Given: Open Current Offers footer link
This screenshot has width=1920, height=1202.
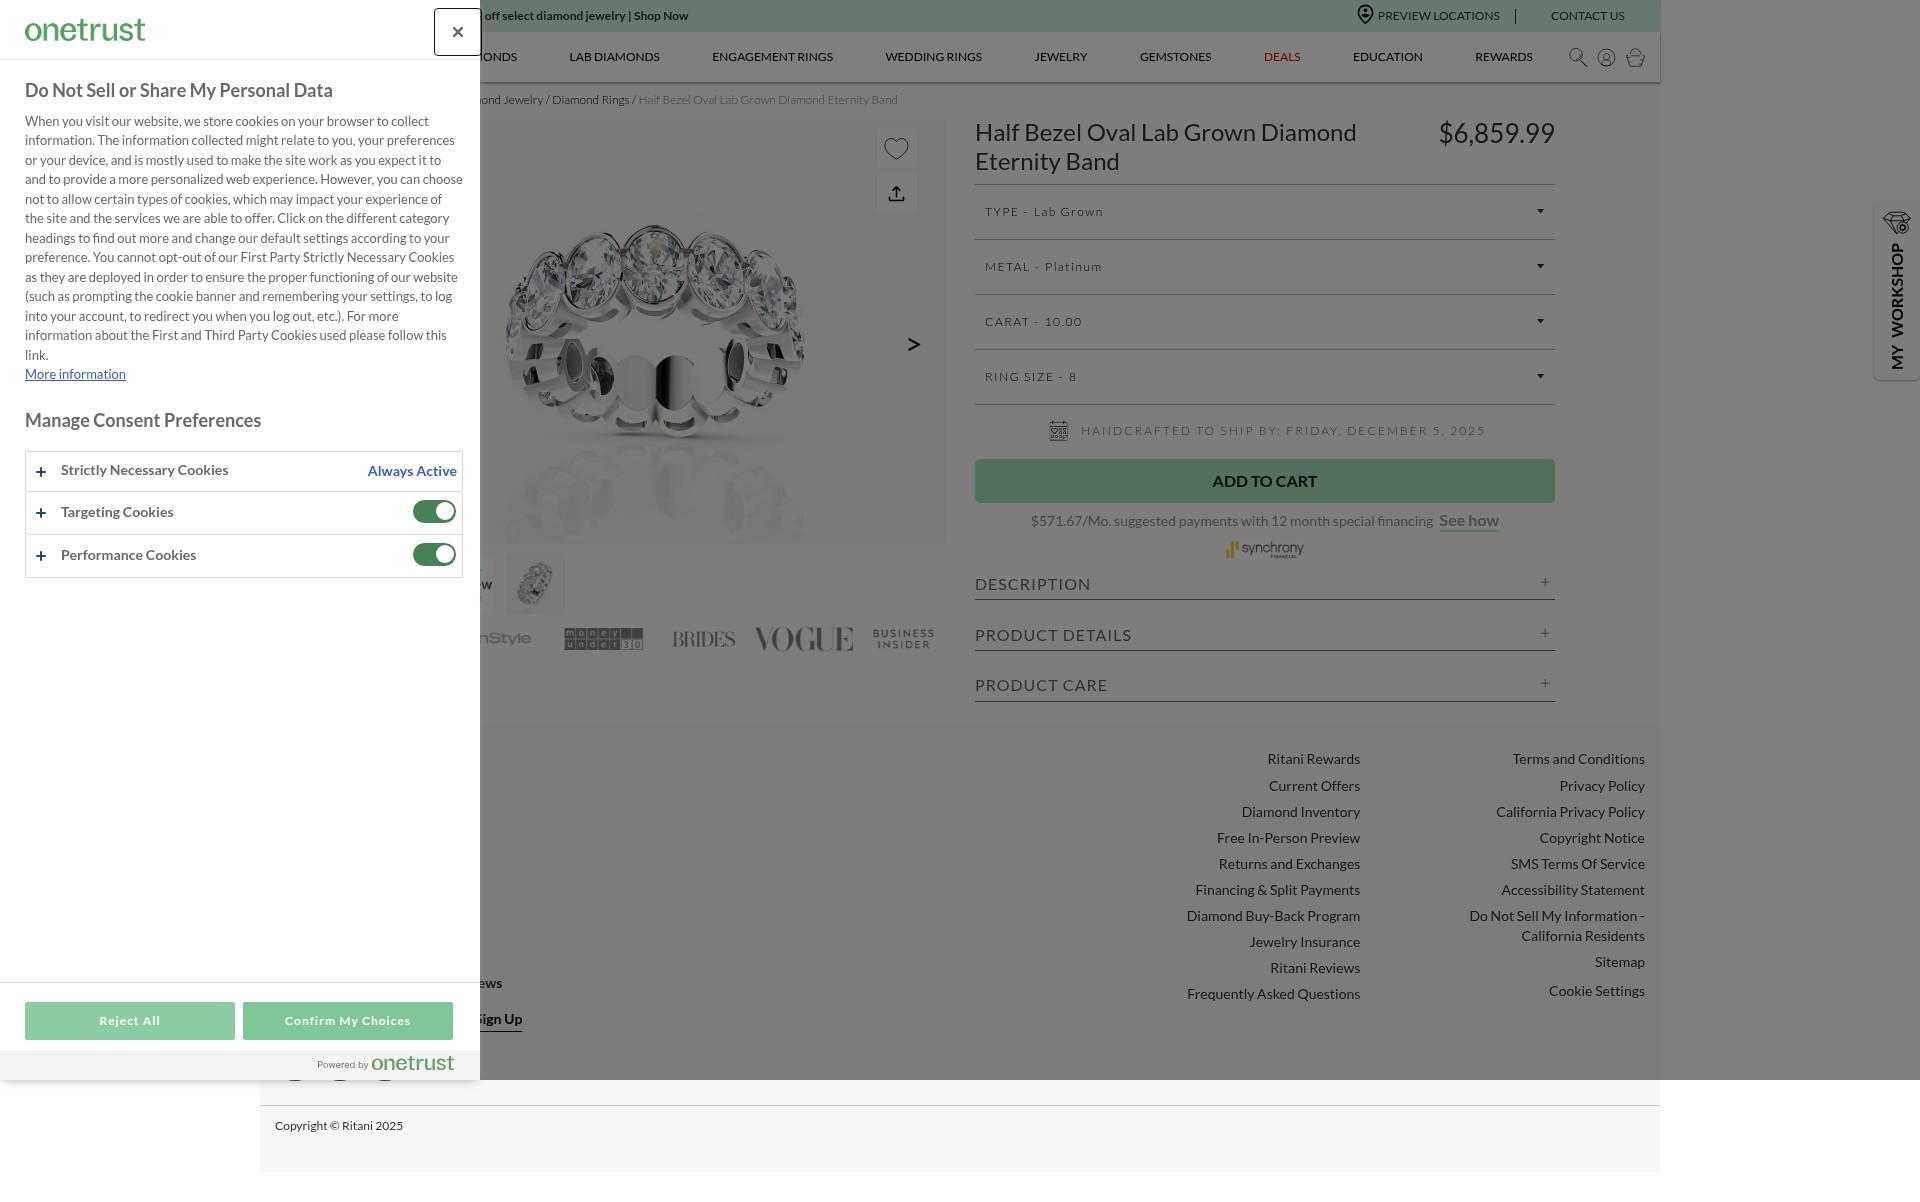Looking at the screenshot, I should click(x=1314, y=787).
